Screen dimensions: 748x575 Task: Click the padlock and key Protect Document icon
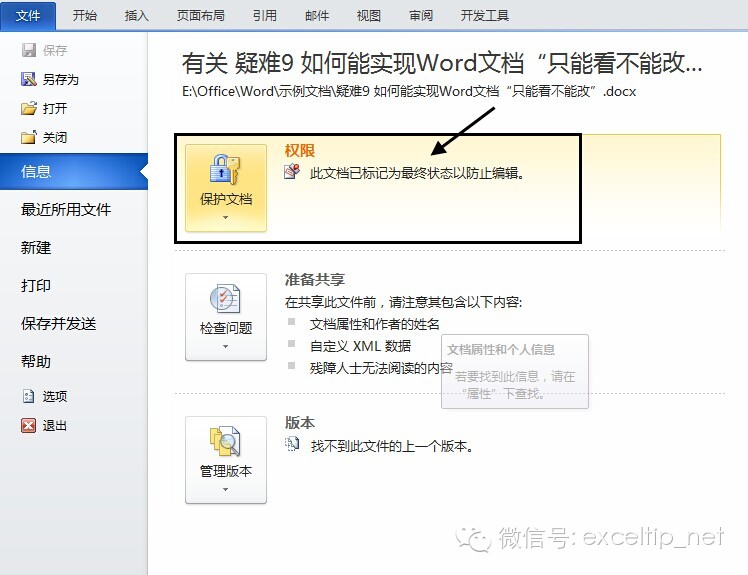coord(225,169)
